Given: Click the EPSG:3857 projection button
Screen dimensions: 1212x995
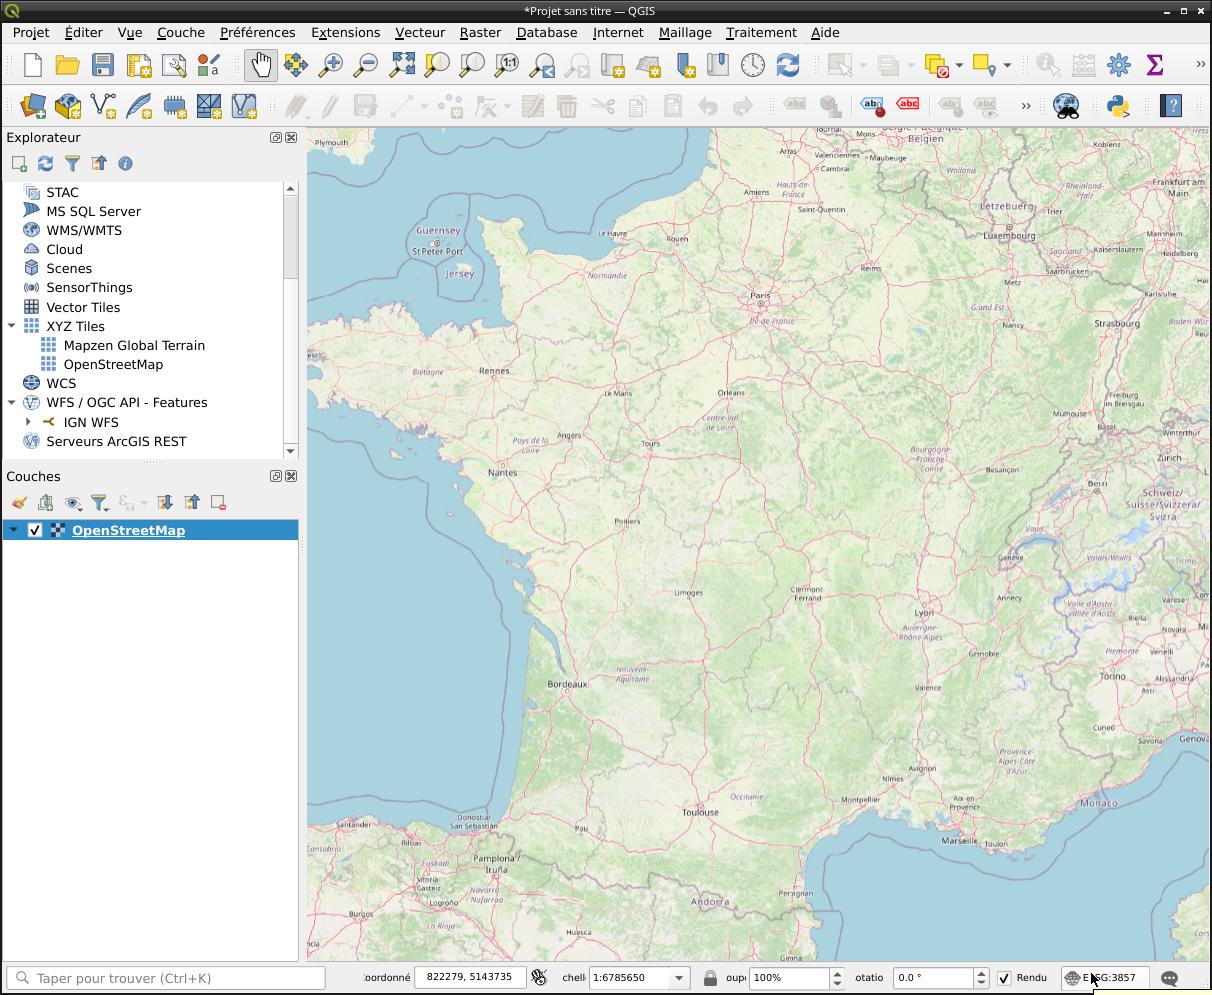Looking at the screenshot, I should (1105, 978).
